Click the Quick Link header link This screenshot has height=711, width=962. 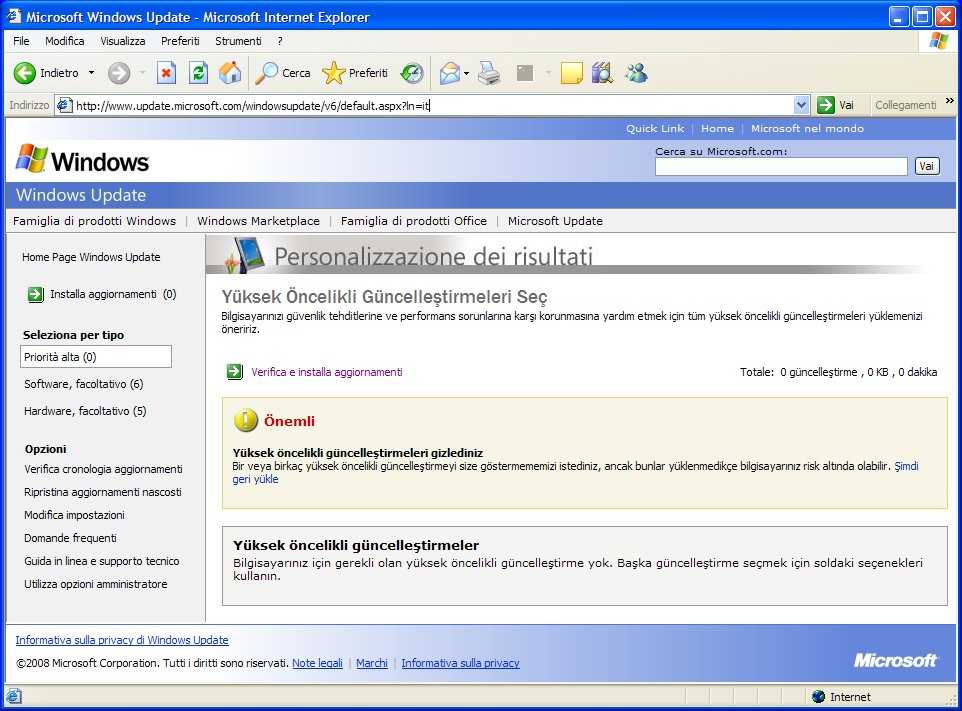tap(655, 128)
